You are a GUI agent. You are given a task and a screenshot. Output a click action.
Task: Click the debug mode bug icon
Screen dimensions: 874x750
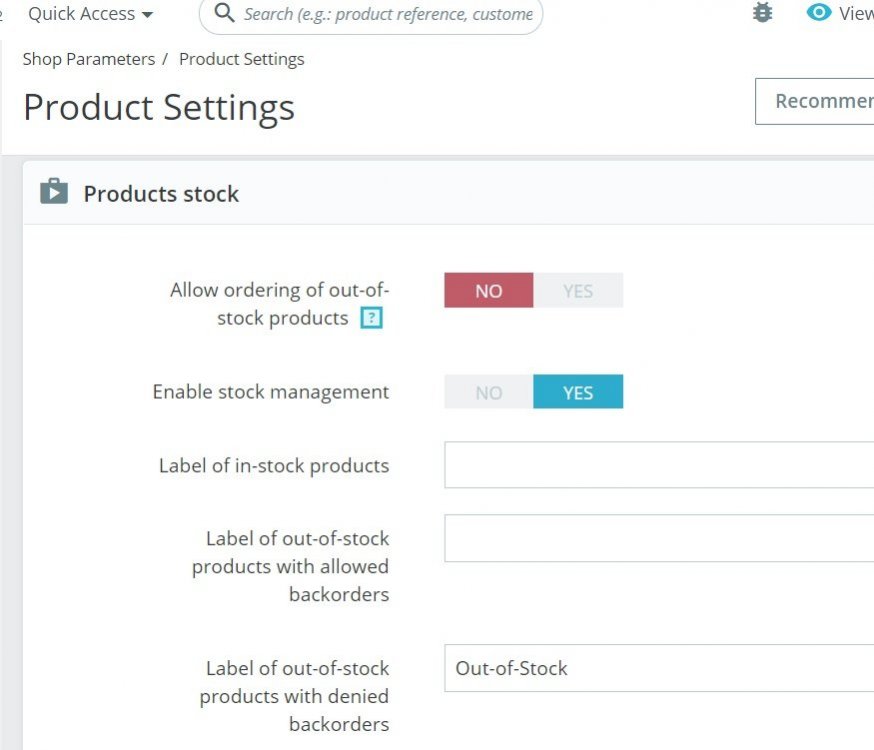click(x=763, y=13)
